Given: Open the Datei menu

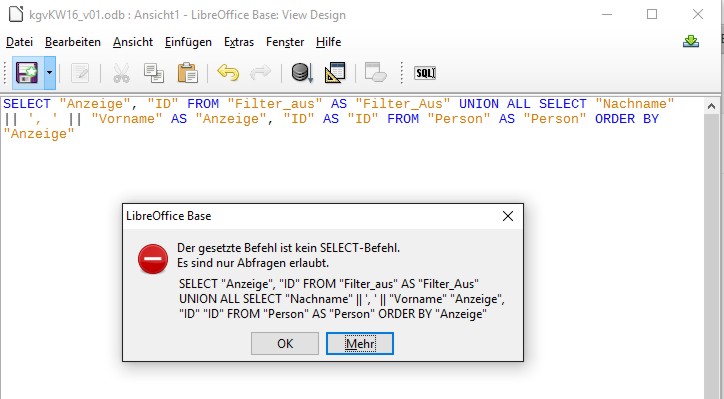Looking at the screenshot, I should coord(19,42).
